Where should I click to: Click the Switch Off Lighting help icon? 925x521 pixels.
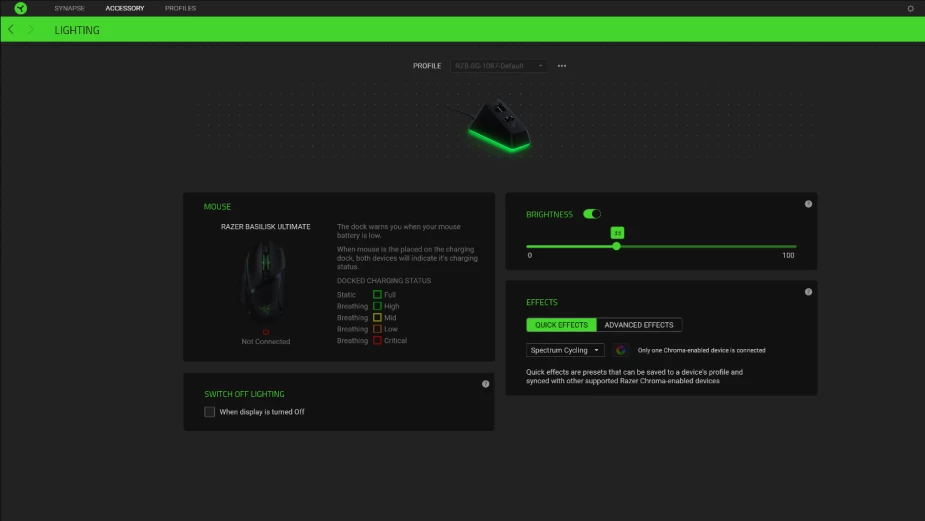486,384
